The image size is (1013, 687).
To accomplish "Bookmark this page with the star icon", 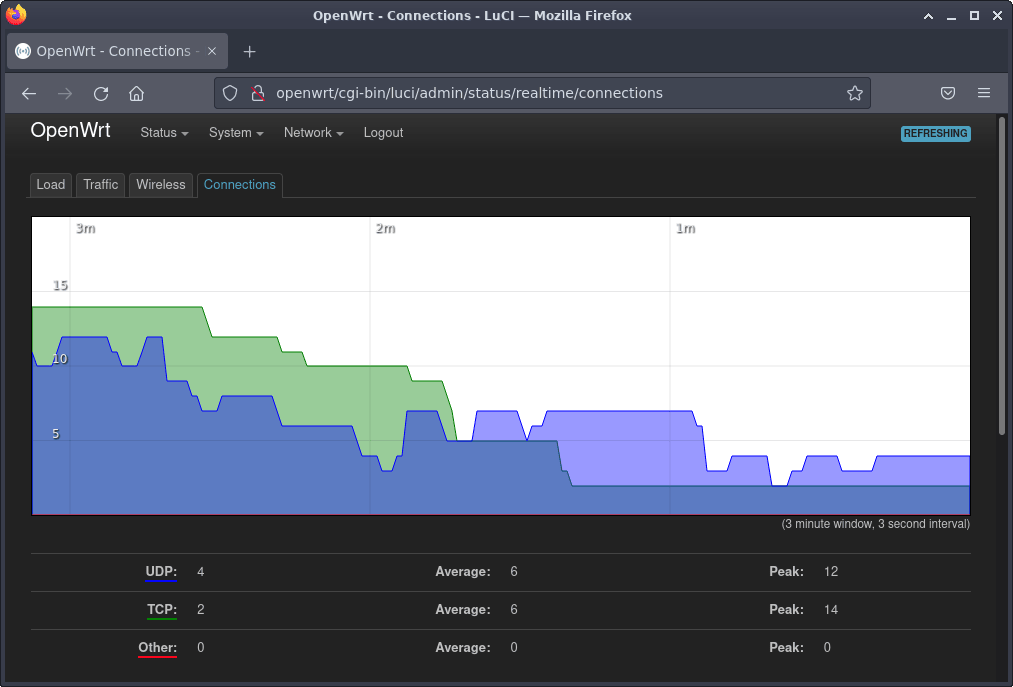I will pos(854,93).
